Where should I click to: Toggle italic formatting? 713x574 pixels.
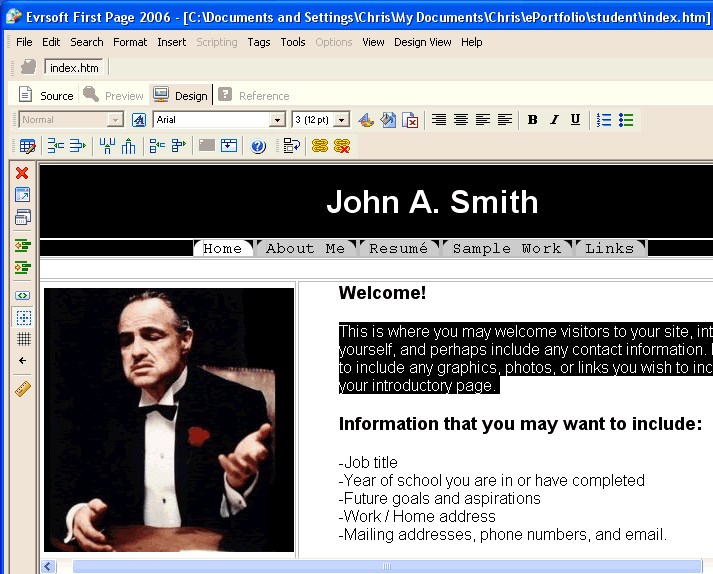pos(554,120)
